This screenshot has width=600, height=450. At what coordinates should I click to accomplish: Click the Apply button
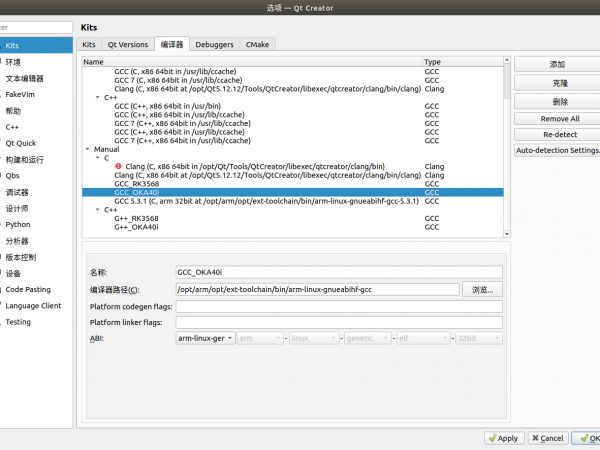click(503, 438)
